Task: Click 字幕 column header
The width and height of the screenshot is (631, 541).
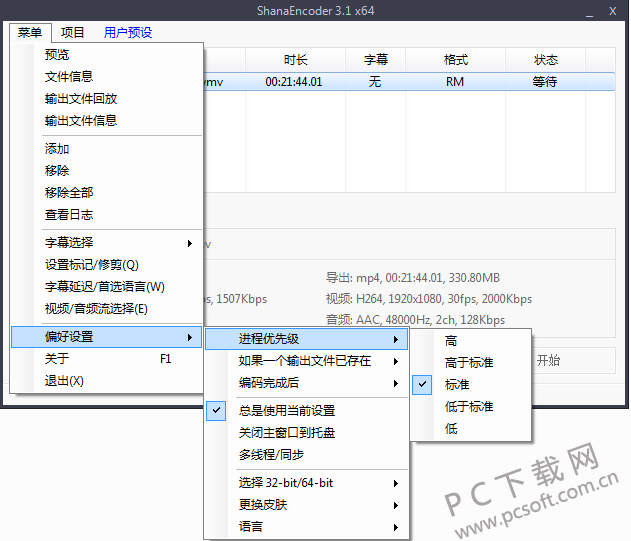Action: pos(375,60)
